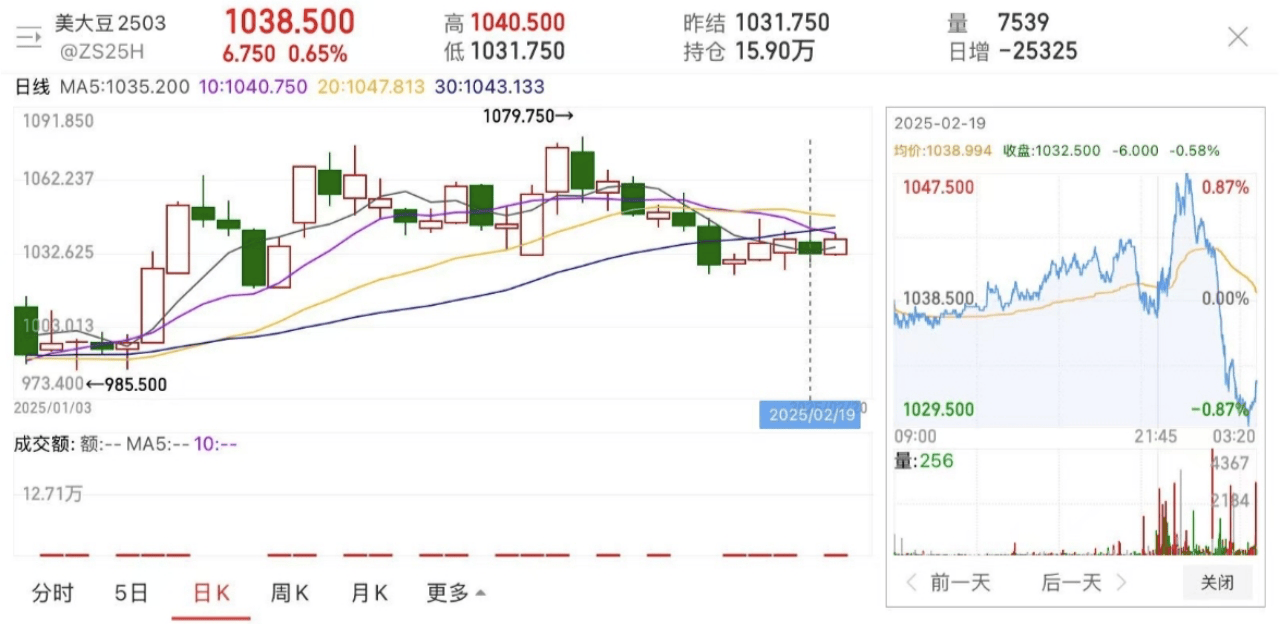Click the 2025/02/19 date marker on chart
Image resolution: width=1280 pixels, height=624 pixels.
click(x=810, y=415)
